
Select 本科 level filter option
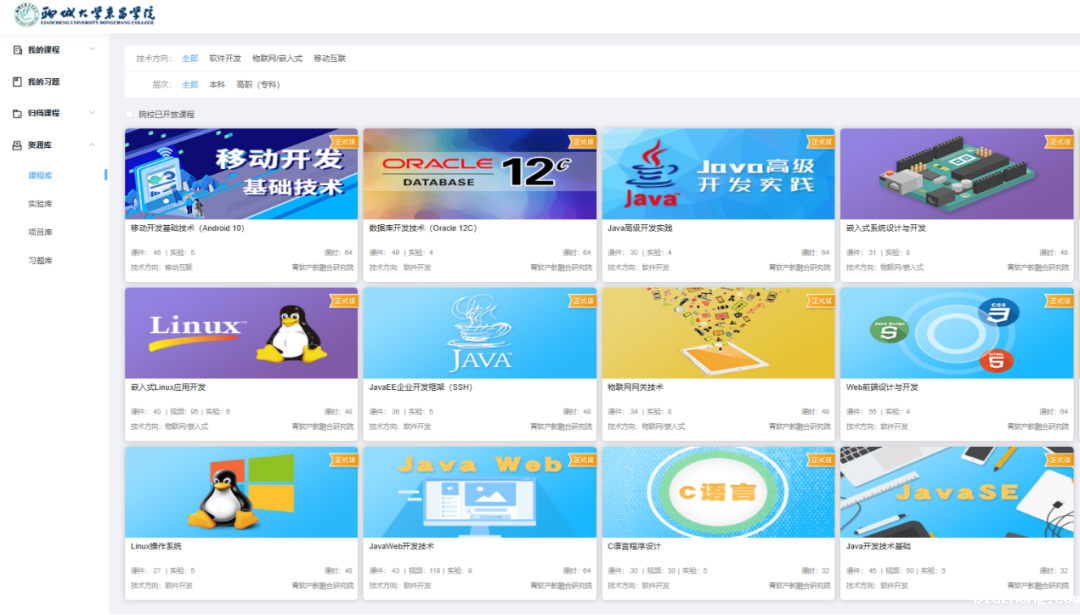pyautogui.click(x=217, y=85)
